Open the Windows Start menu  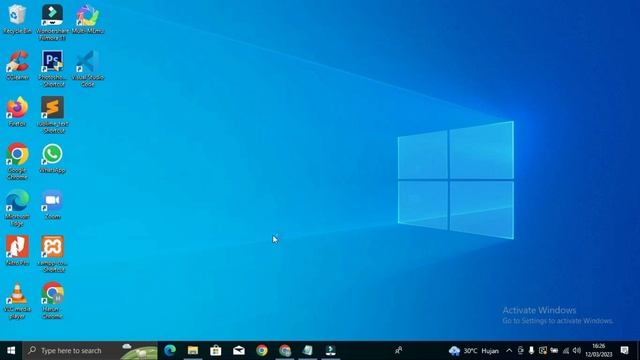[x=11, y=351]
